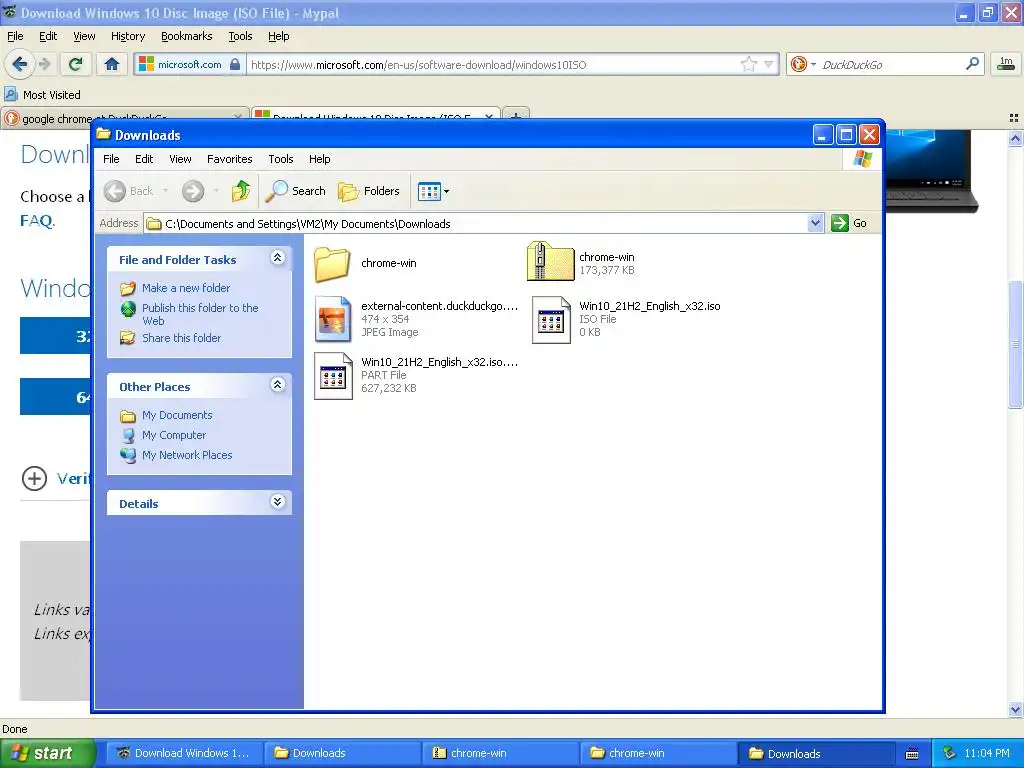Open the Views dropdown arrow
1024x768 pixels.
tap(447, 191)
